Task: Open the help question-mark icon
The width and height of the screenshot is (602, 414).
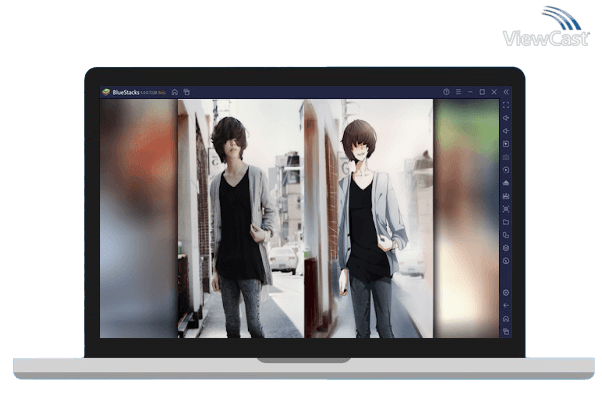Action: (x=446, y=92)
